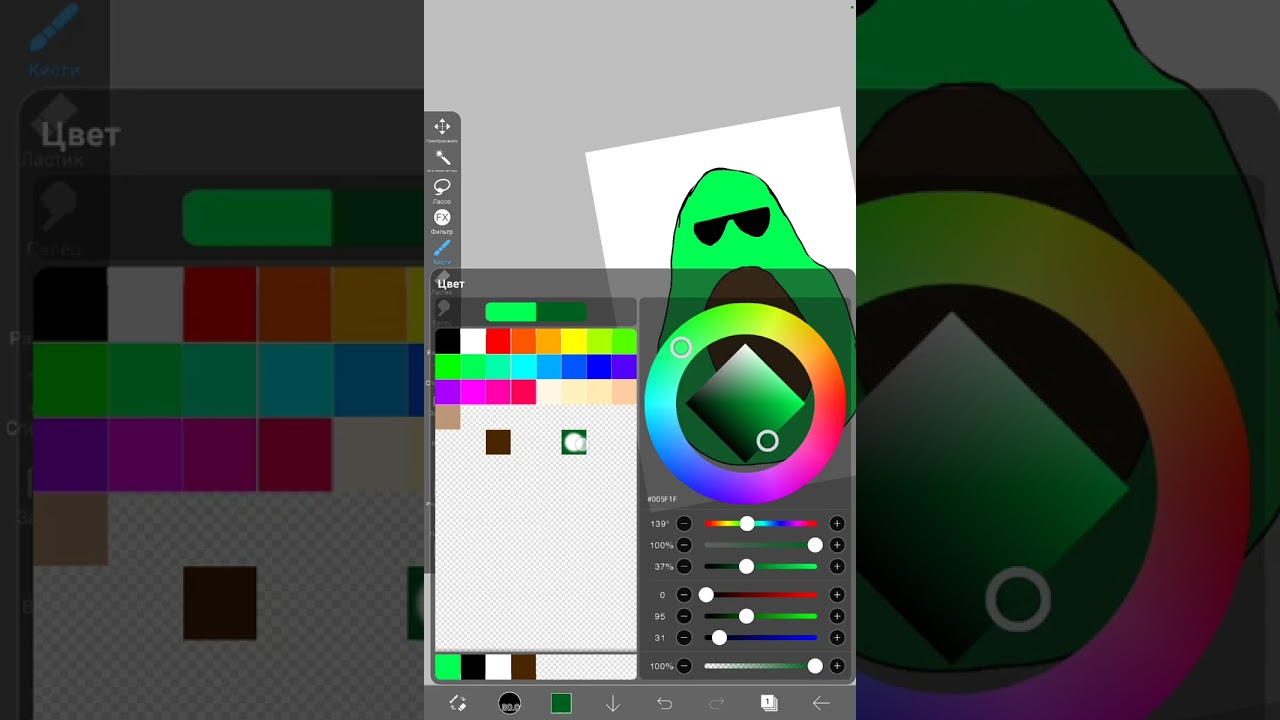Viewport: 1280px width, 720px height.
Task: Decrease blue channel with minus beside 31
Action: pyautogui.click(x=684, y=637)
